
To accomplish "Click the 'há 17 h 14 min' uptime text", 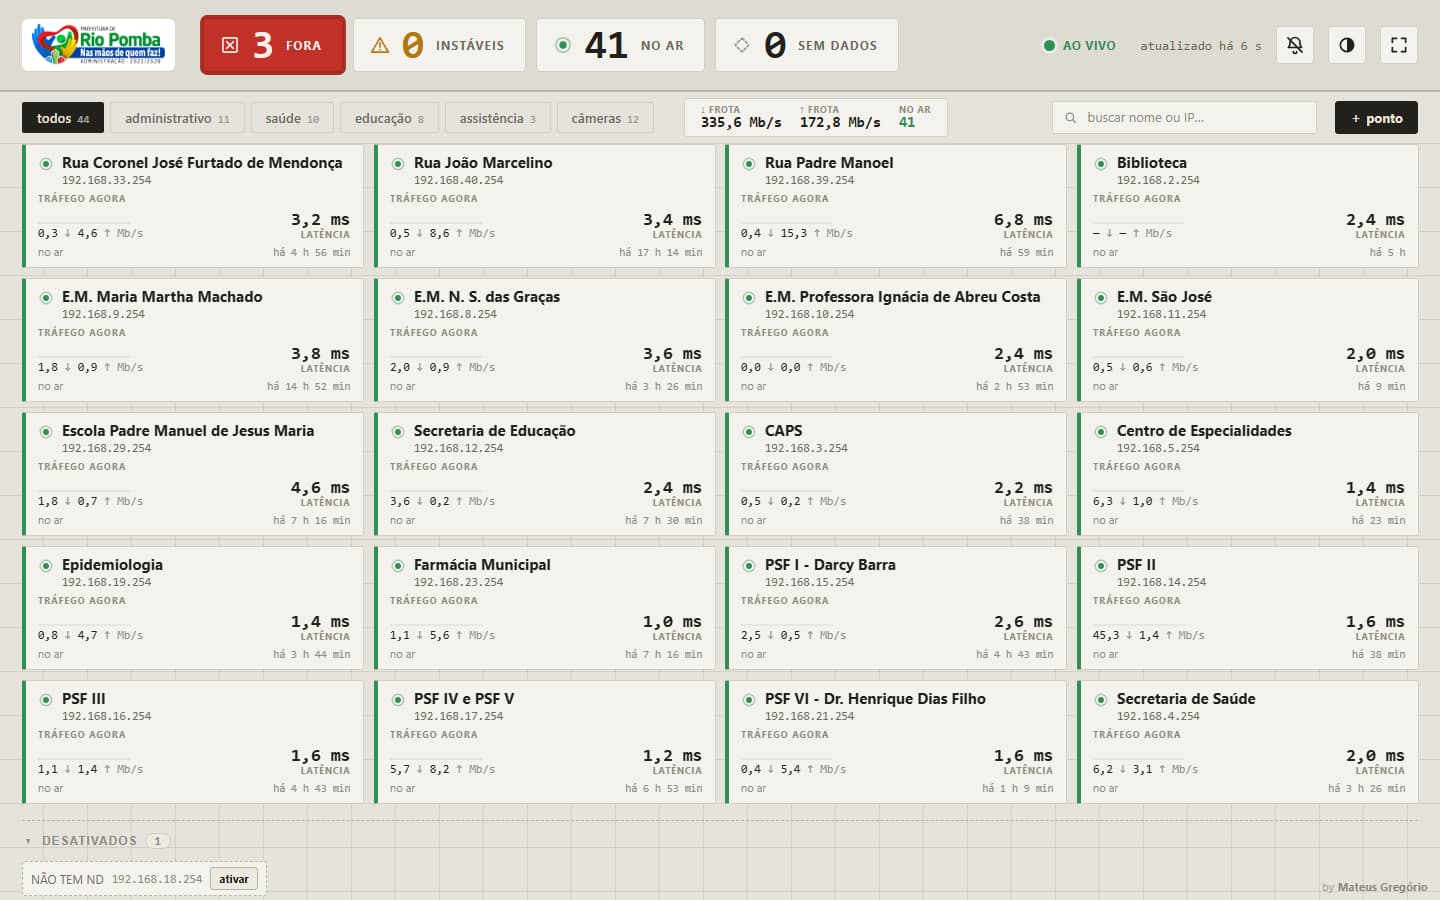I will pos(661,253).
